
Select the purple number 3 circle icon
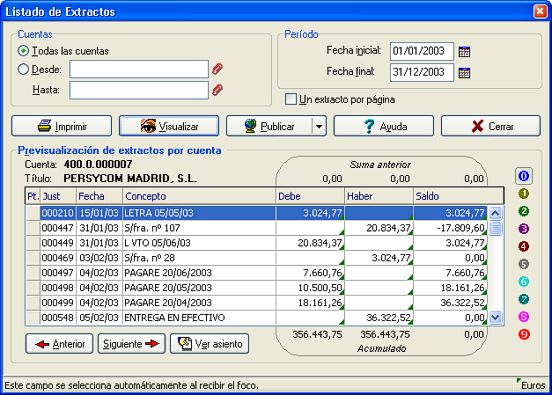(x=523, y=228)
